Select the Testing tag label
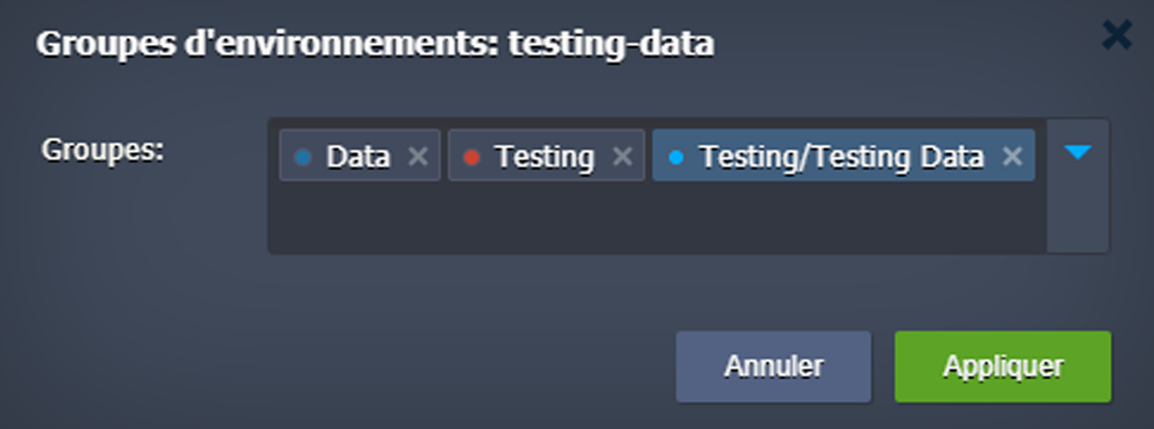 [544, 156]
